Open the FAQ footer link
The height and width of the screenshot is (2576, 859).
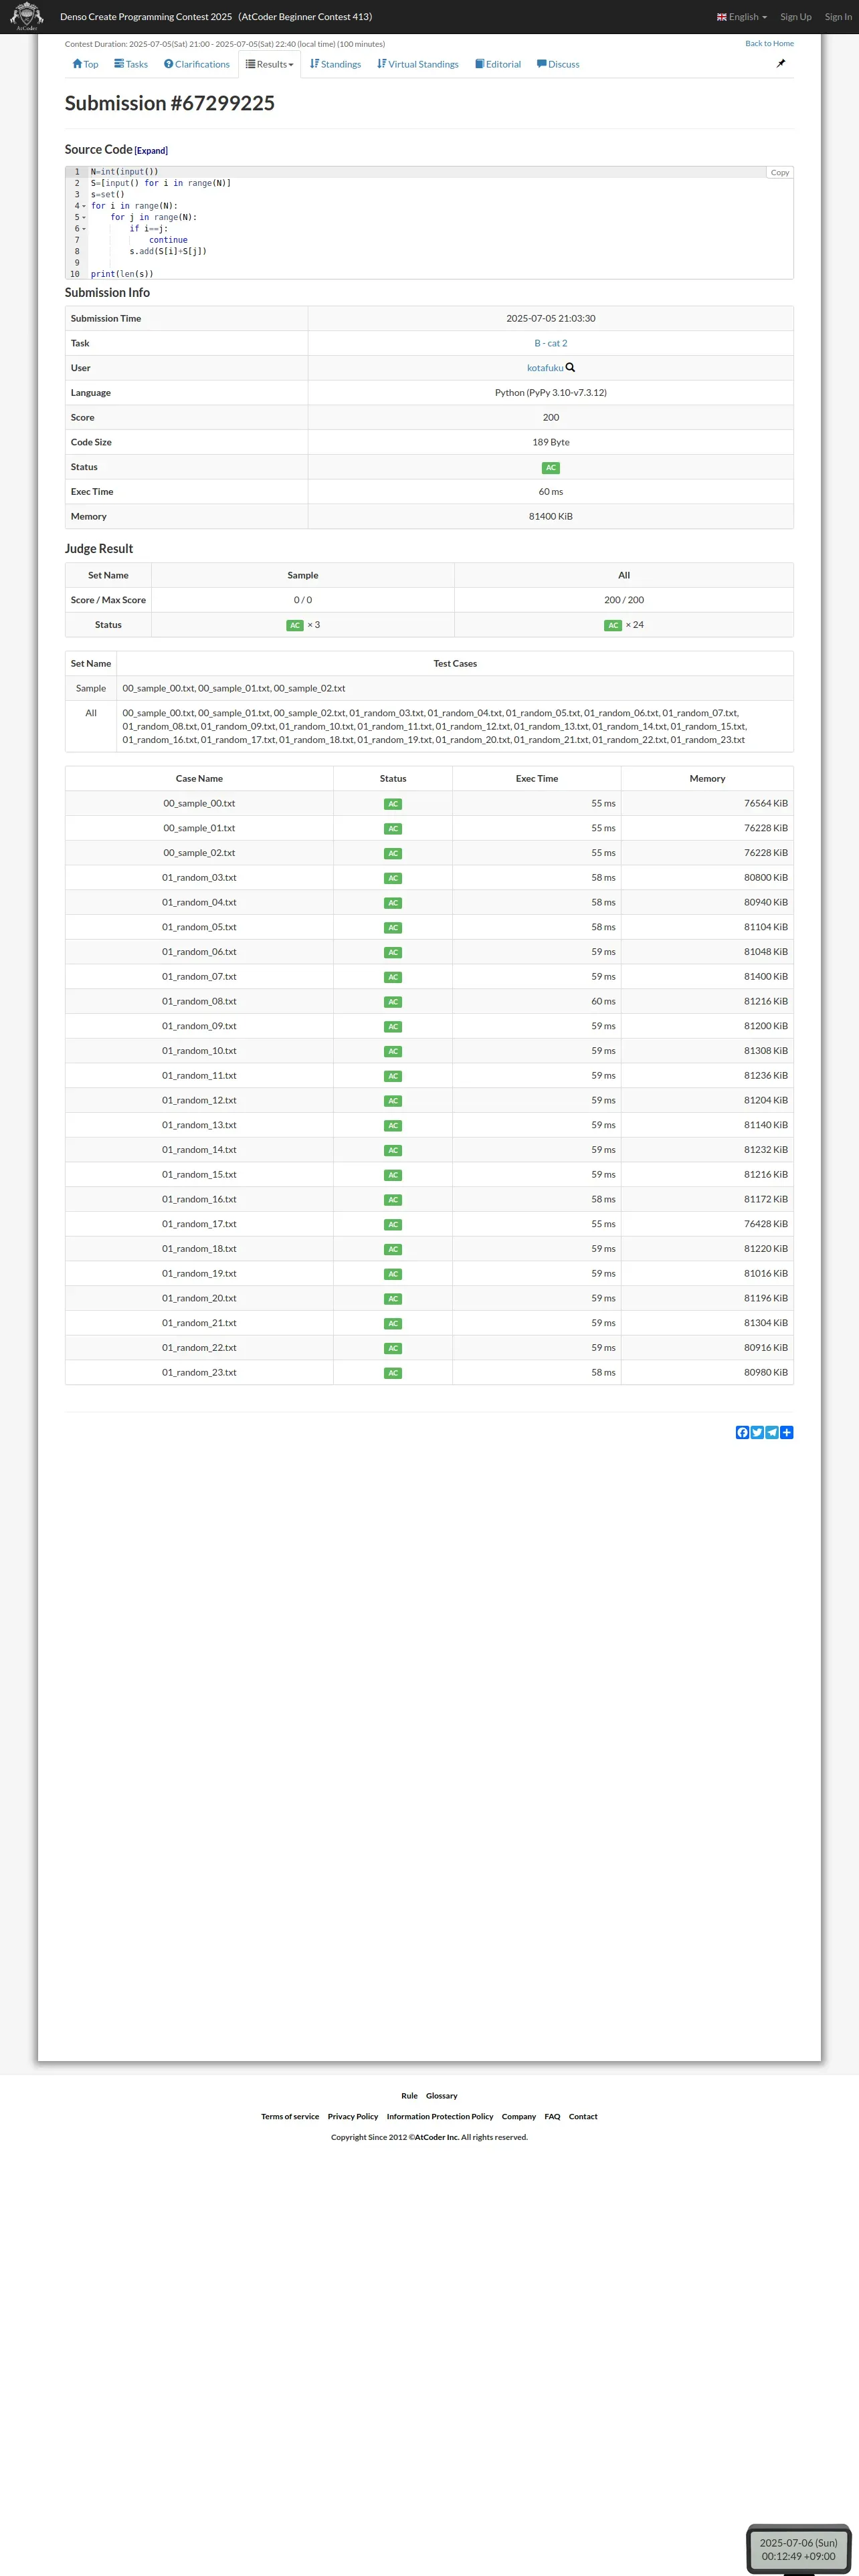tap(552, 2116)
